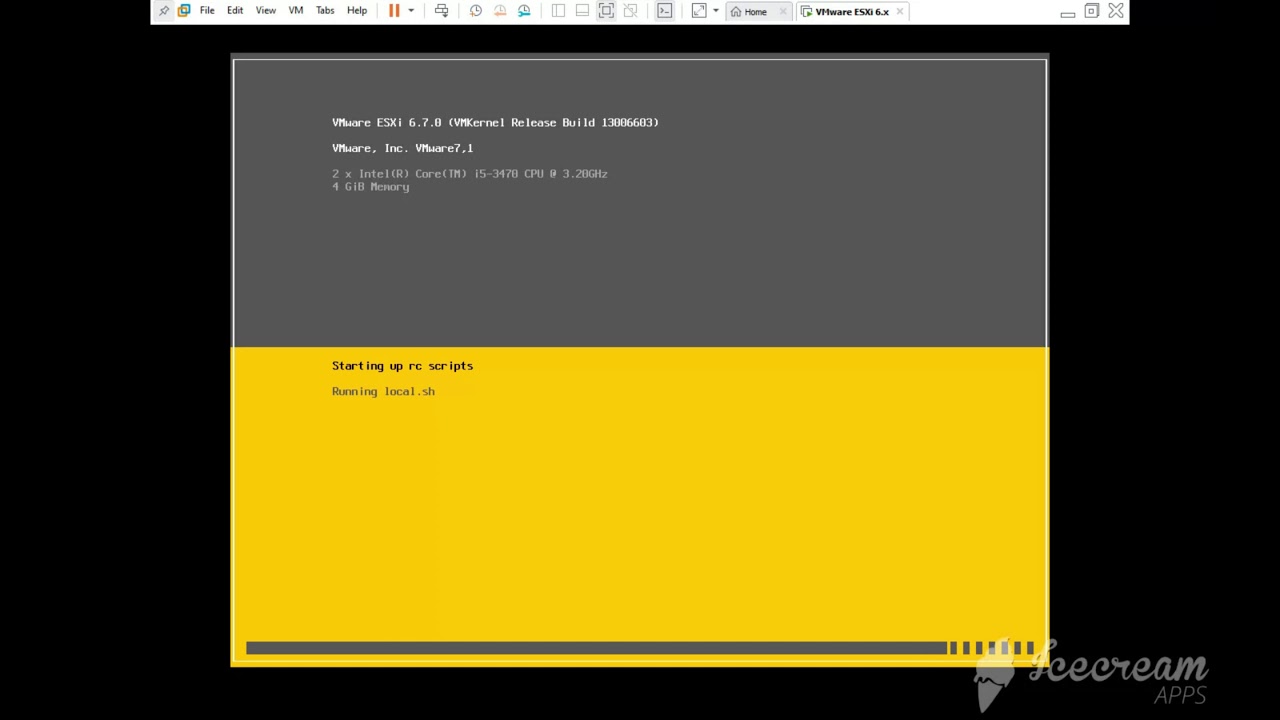The width and height of the screenshot is (1280, 720).
Task: Click the 'Starting up rc scripts' text
Action: (x=402, y=366)
